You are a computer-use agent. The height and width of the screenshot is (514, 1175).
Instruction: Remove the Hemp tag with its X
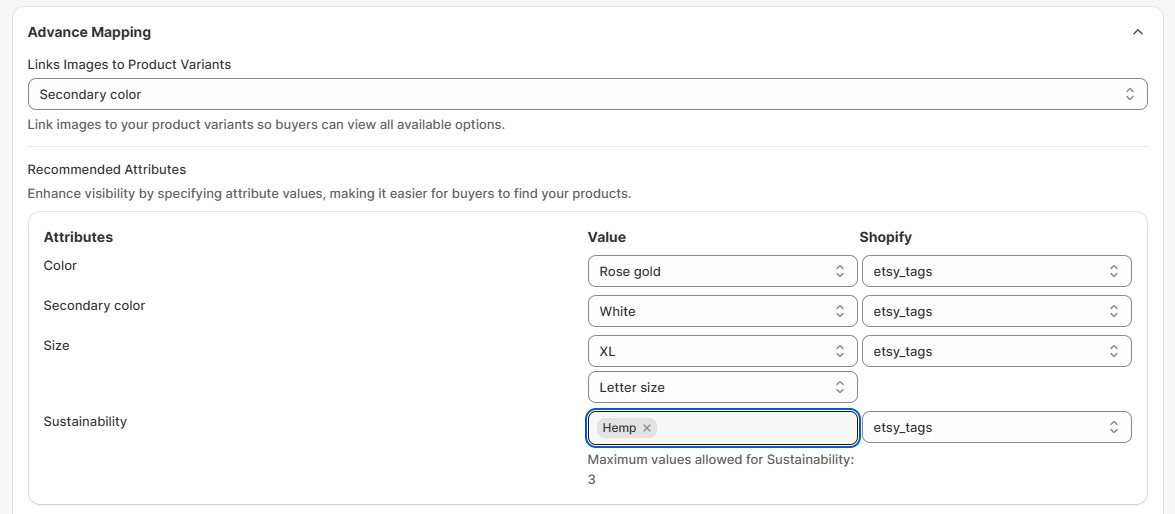point(647,428)
